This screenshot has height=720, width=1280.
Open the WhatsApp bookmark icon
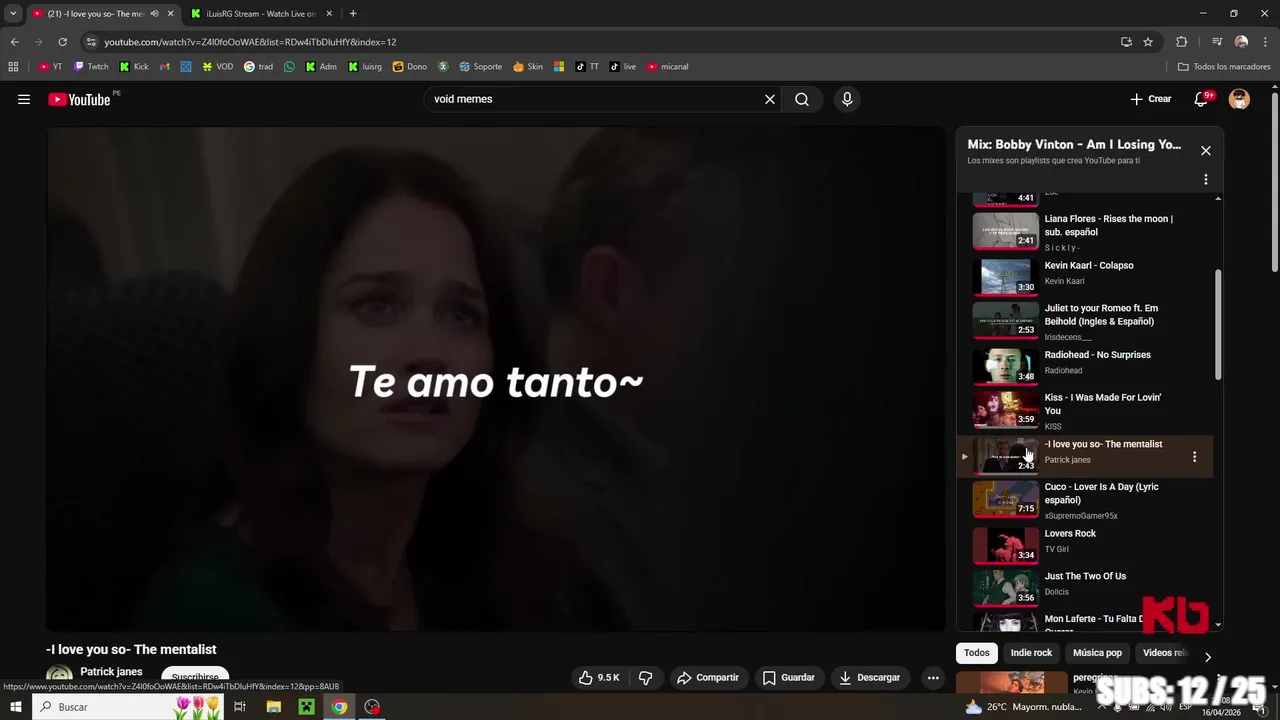[x=289, y=67]
